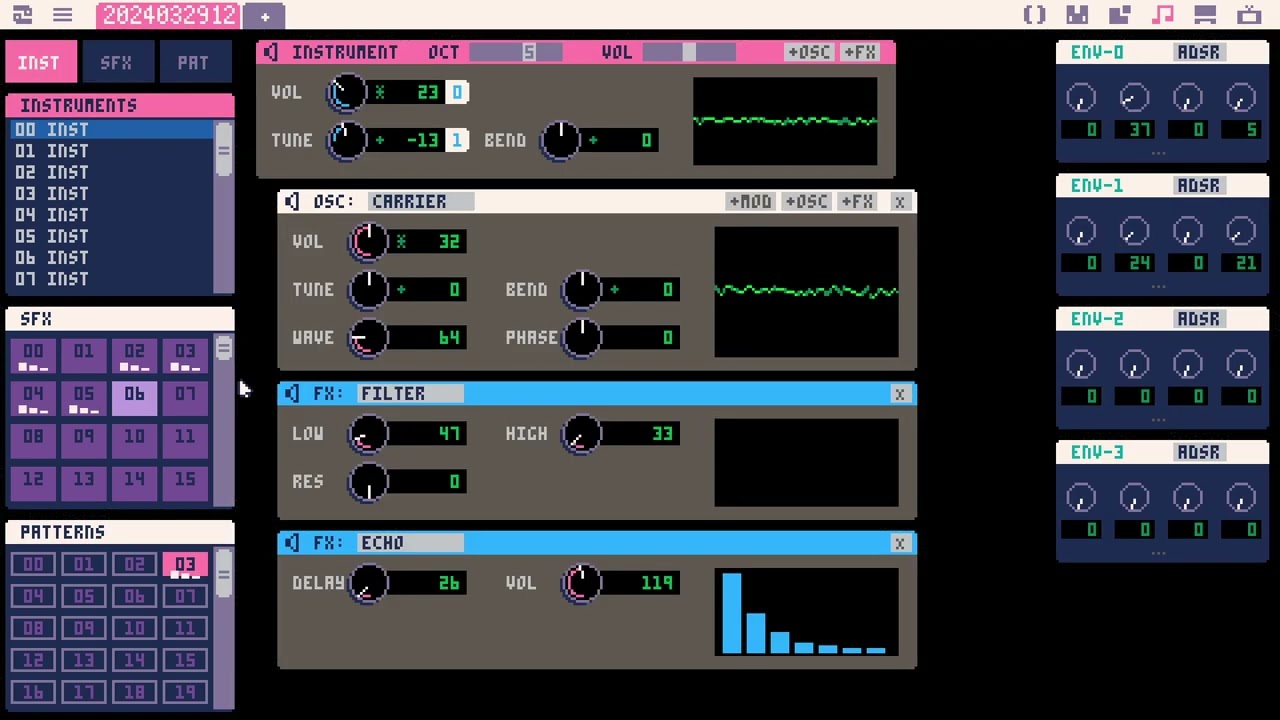Expand ENV-1 panel via its dots
Screen dimensions: 1280x720
(1158, 286)
